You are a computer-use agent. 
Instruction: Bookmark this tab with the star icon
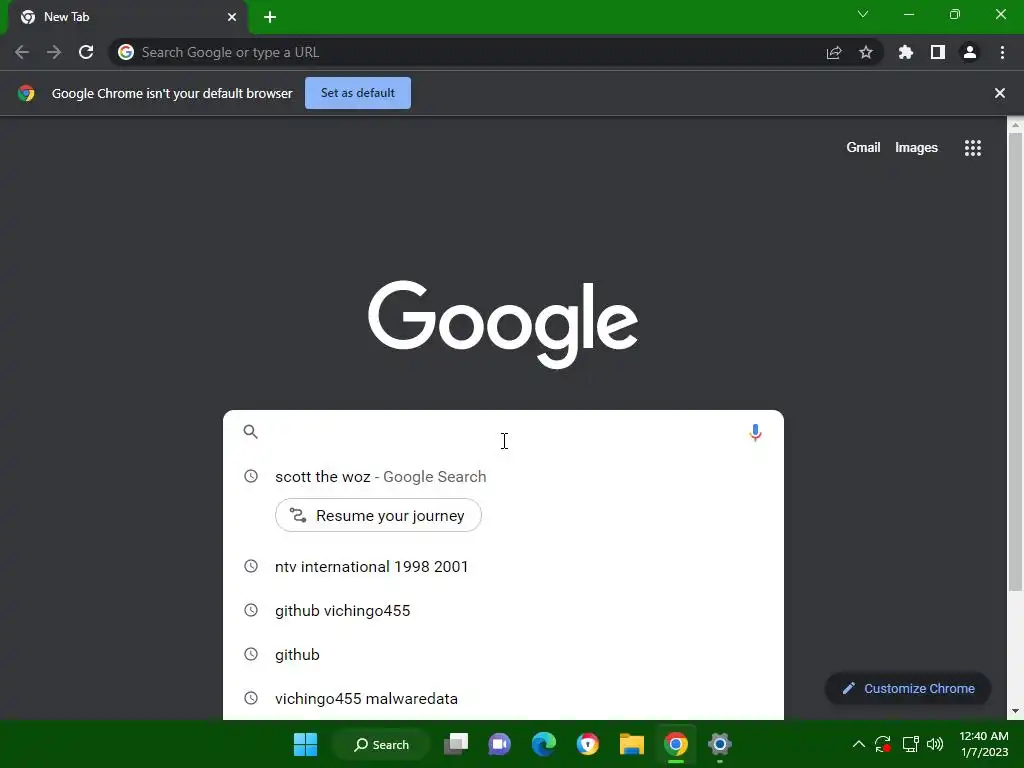(x=866, y=52)
